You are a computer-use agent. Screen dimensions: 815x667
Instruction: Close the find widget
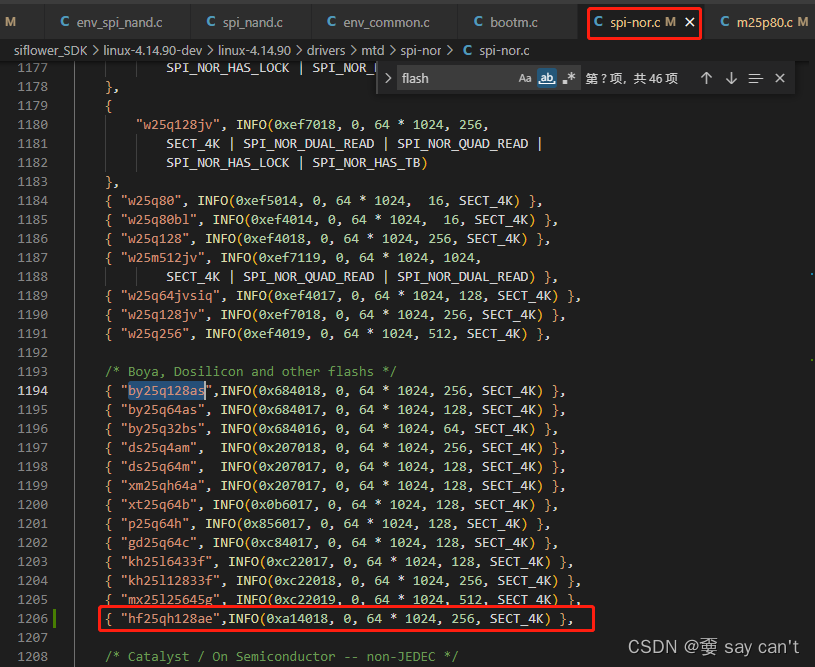(x=780, y=79)
